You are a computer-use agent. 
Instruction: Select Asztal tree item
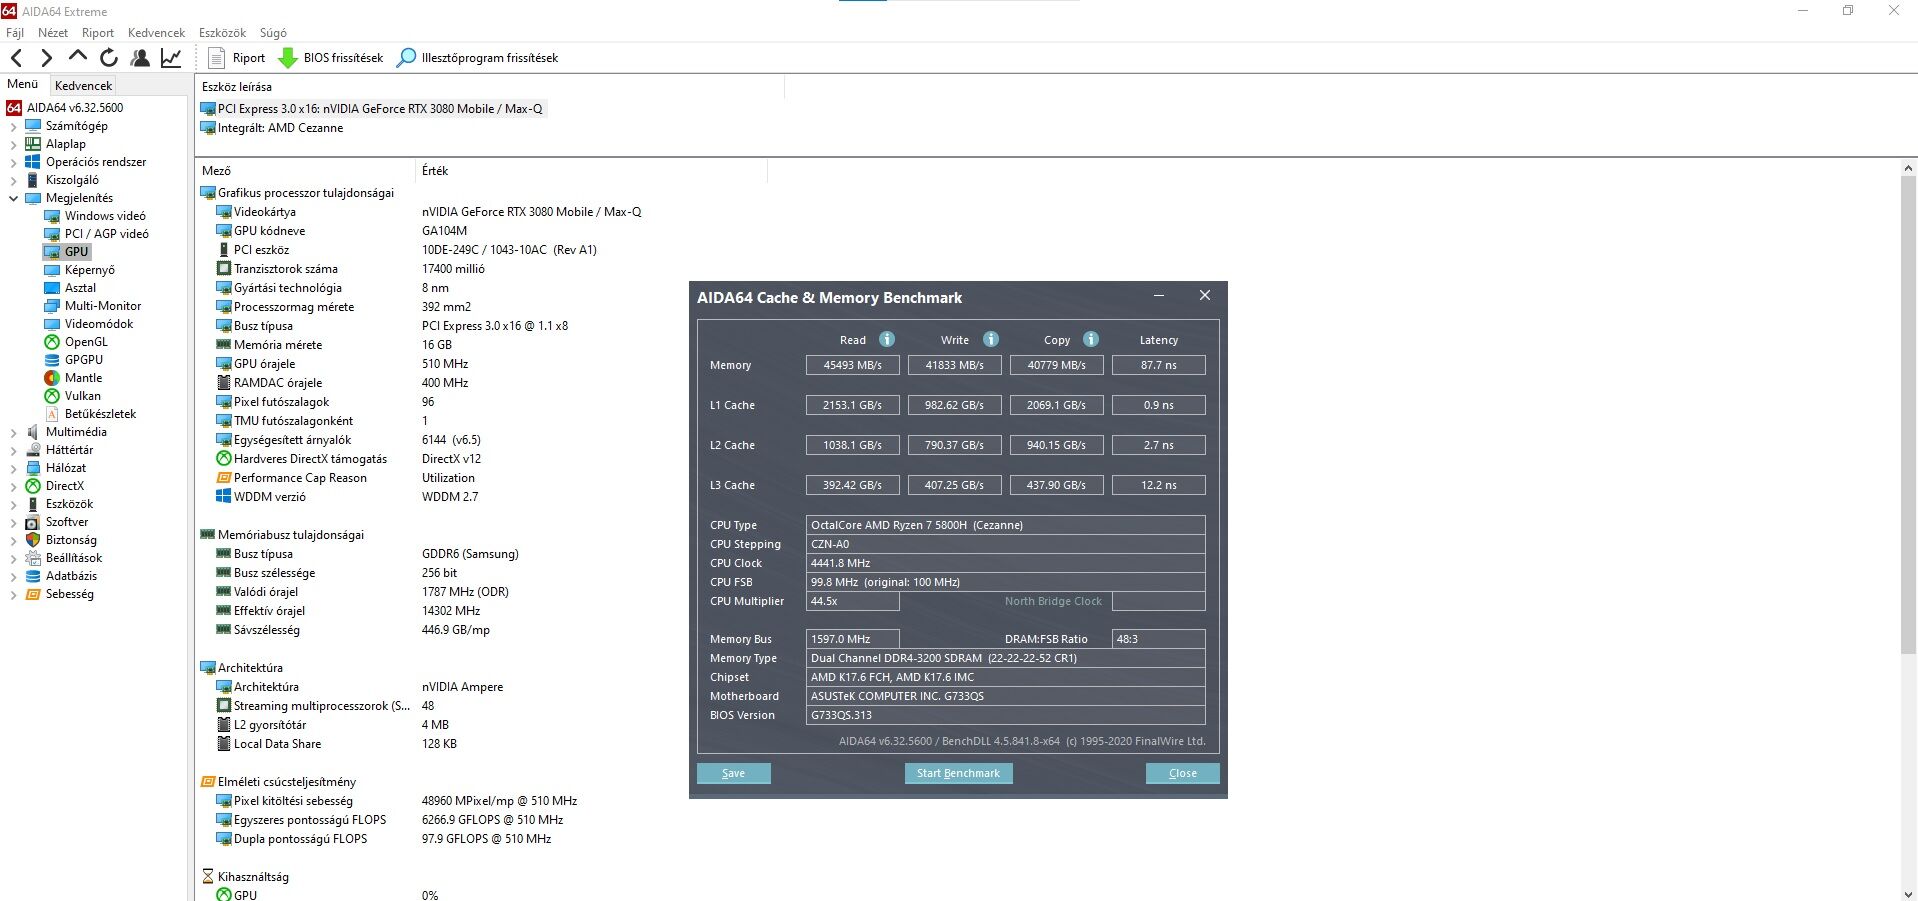click(71, 288)
